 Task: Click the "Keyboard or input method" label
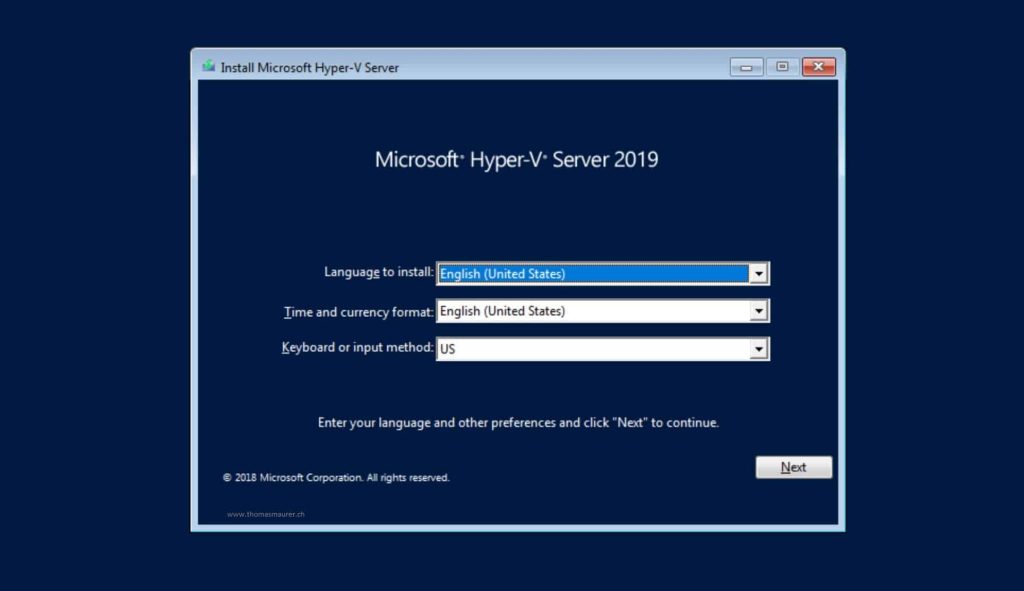tap(356, 348)
